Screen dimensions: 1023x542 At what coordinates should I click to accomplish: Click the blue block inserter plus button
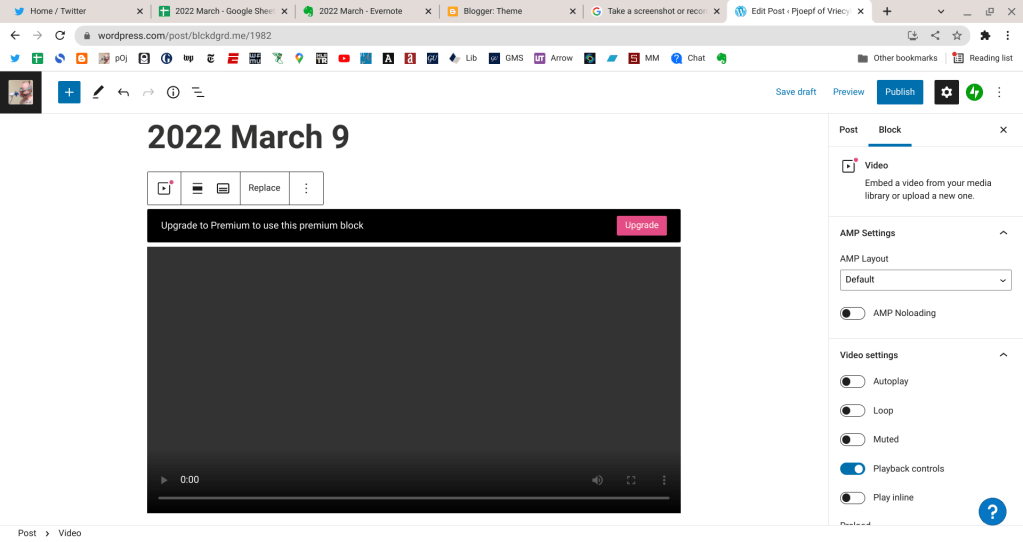[x=69, y=92]
